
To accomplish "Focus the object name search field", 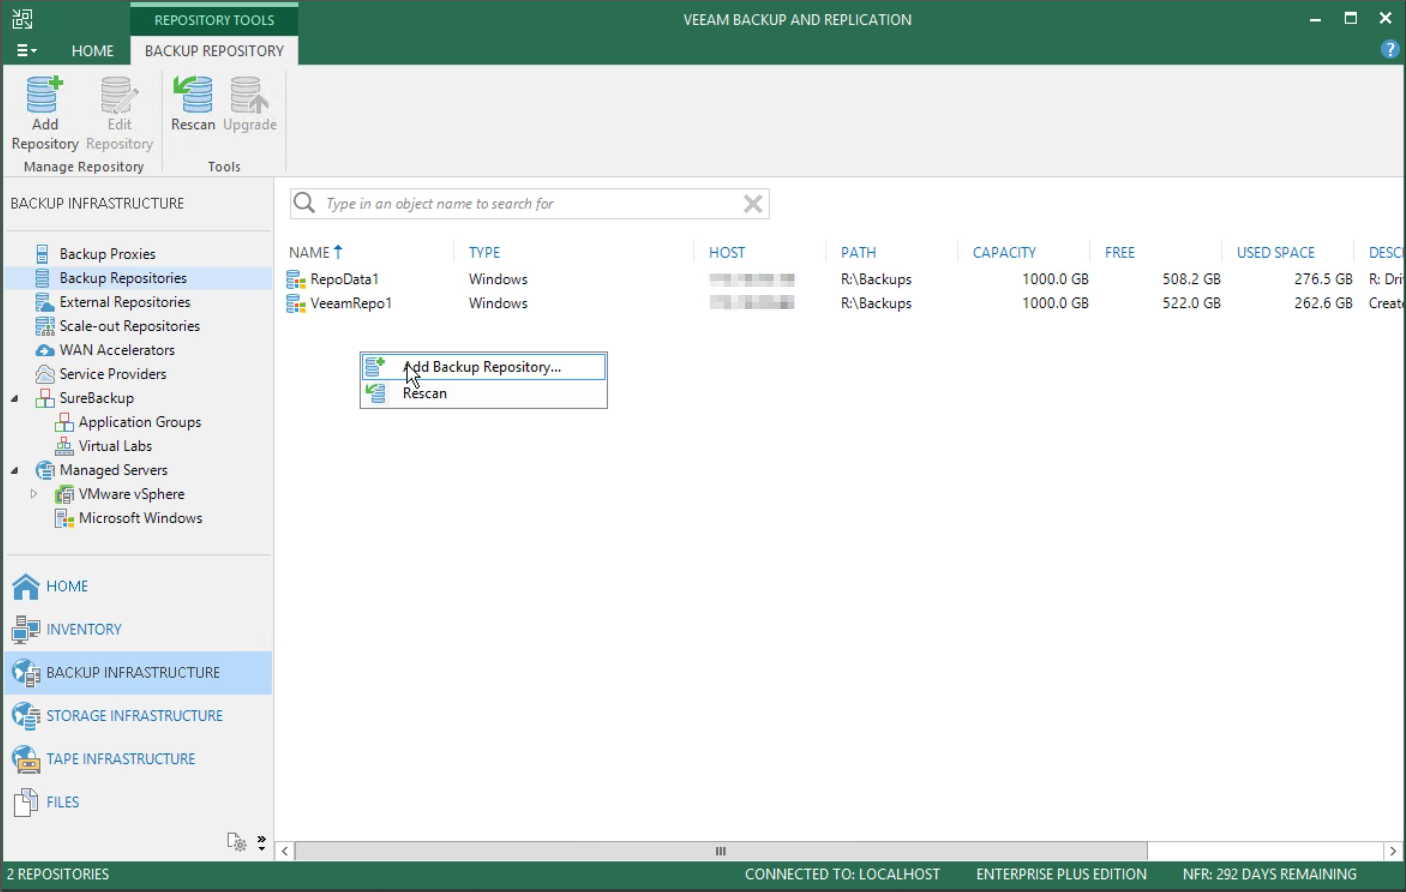I will point(530,204).
